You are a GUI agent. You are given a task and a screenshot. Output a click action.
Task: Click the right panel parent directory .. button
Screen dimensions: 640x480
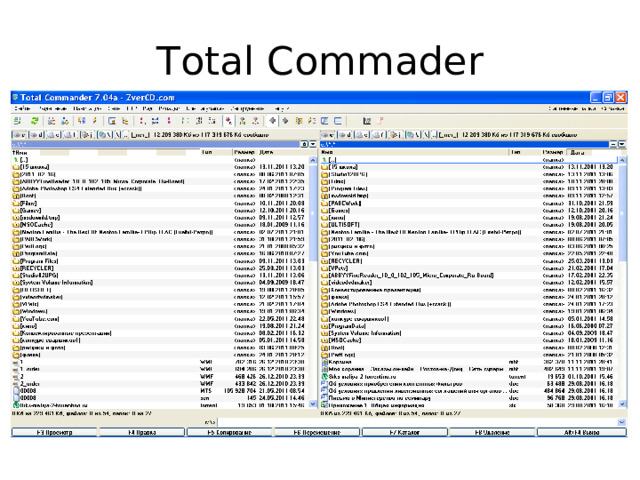tap(434, 135)
